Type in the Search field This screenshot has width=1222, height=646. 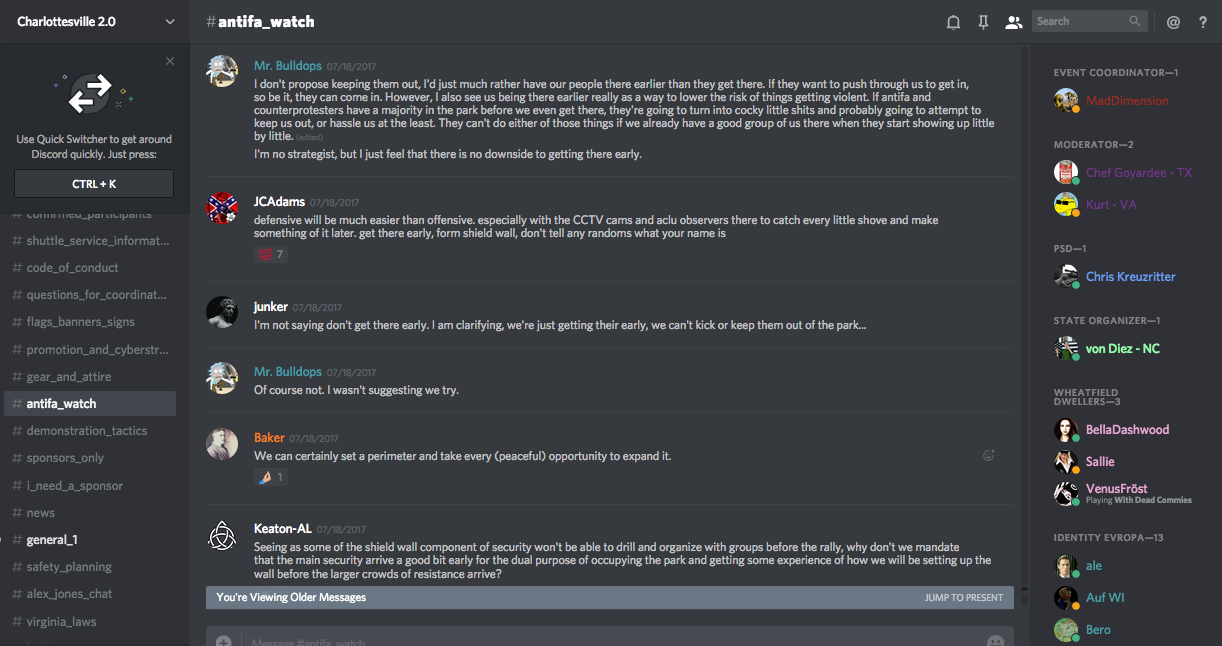[1080, 21]
